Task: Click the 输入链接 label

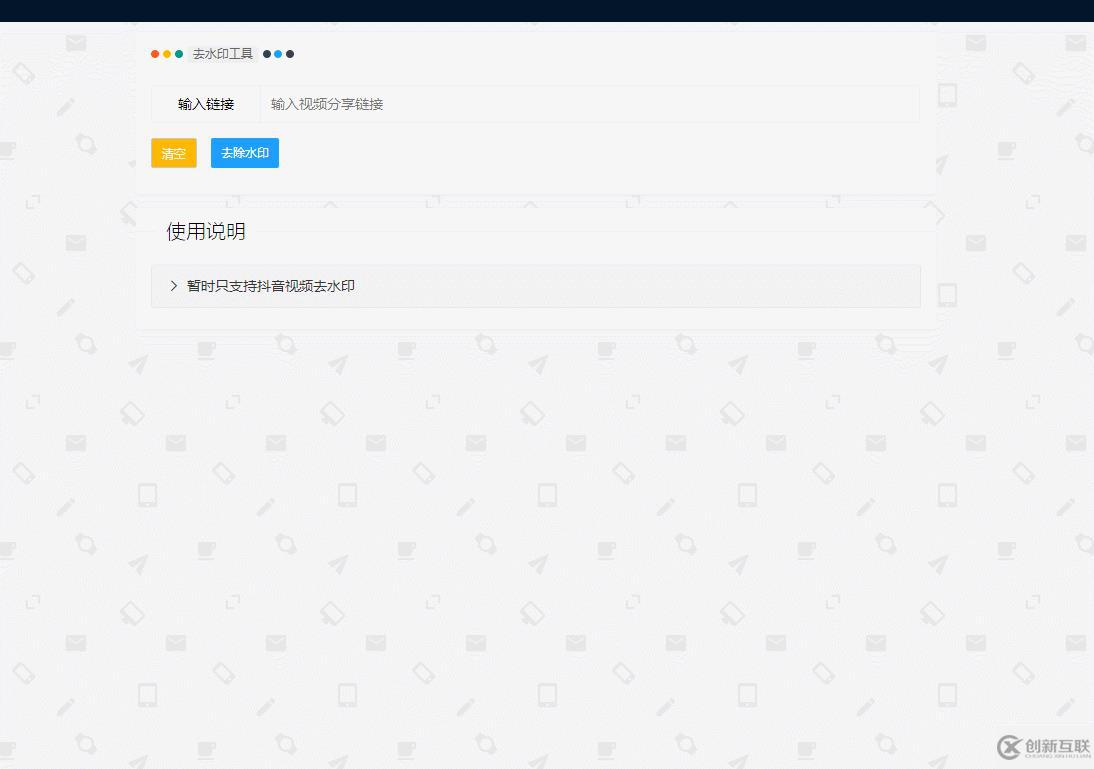Action: point(206,104)
